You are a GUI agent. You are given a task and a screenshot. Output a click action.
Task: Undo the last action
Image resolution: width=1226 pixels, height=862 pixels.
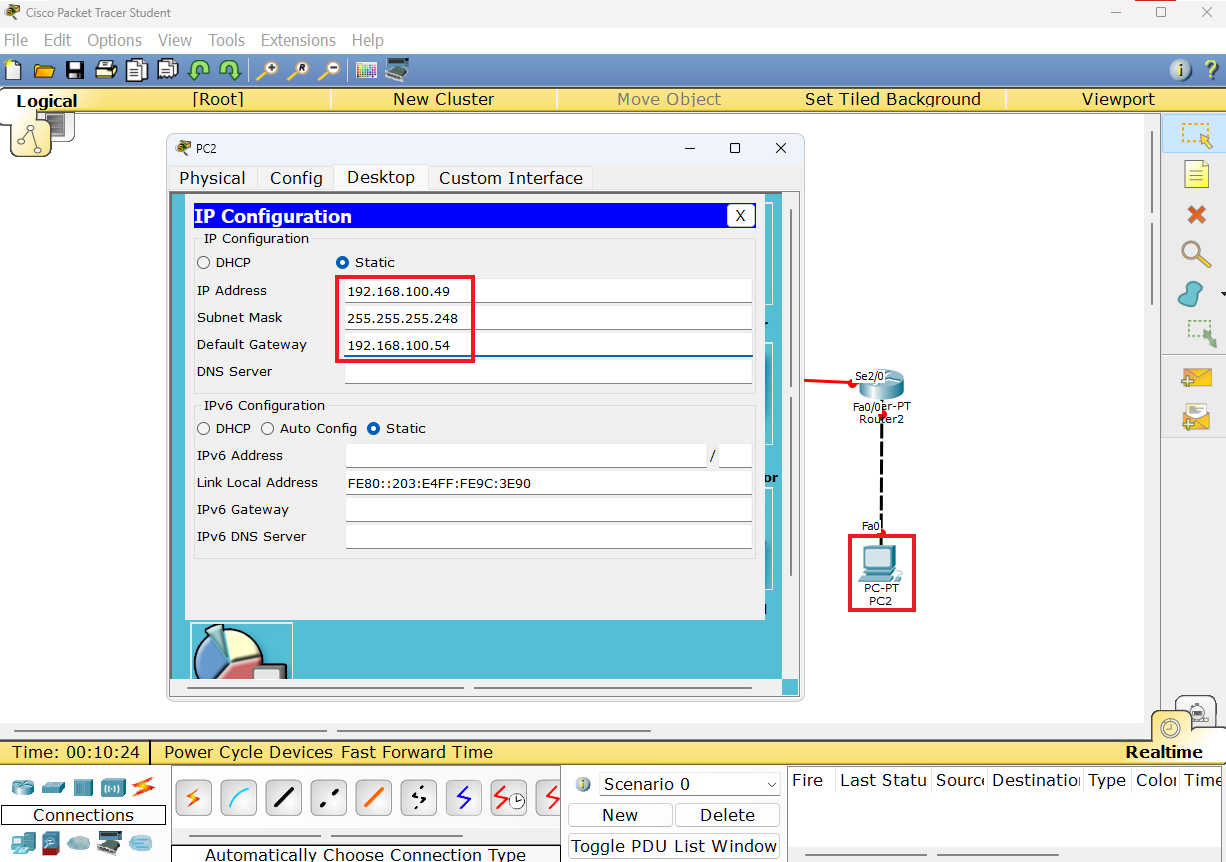coord(199,70)
